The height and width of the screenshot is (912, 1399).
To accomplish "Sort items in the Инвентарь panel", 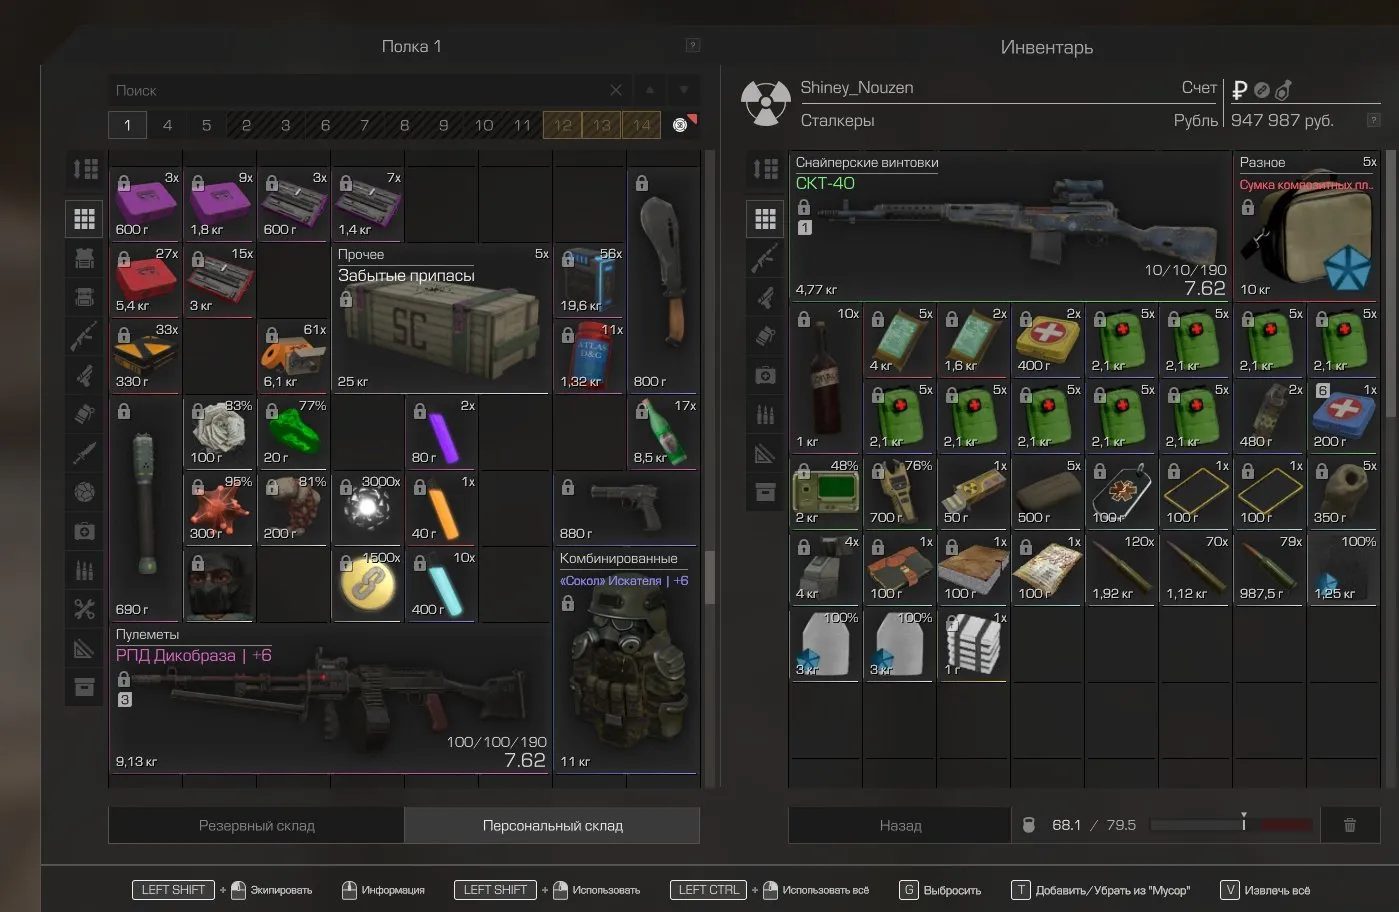I will coord(766,169).
